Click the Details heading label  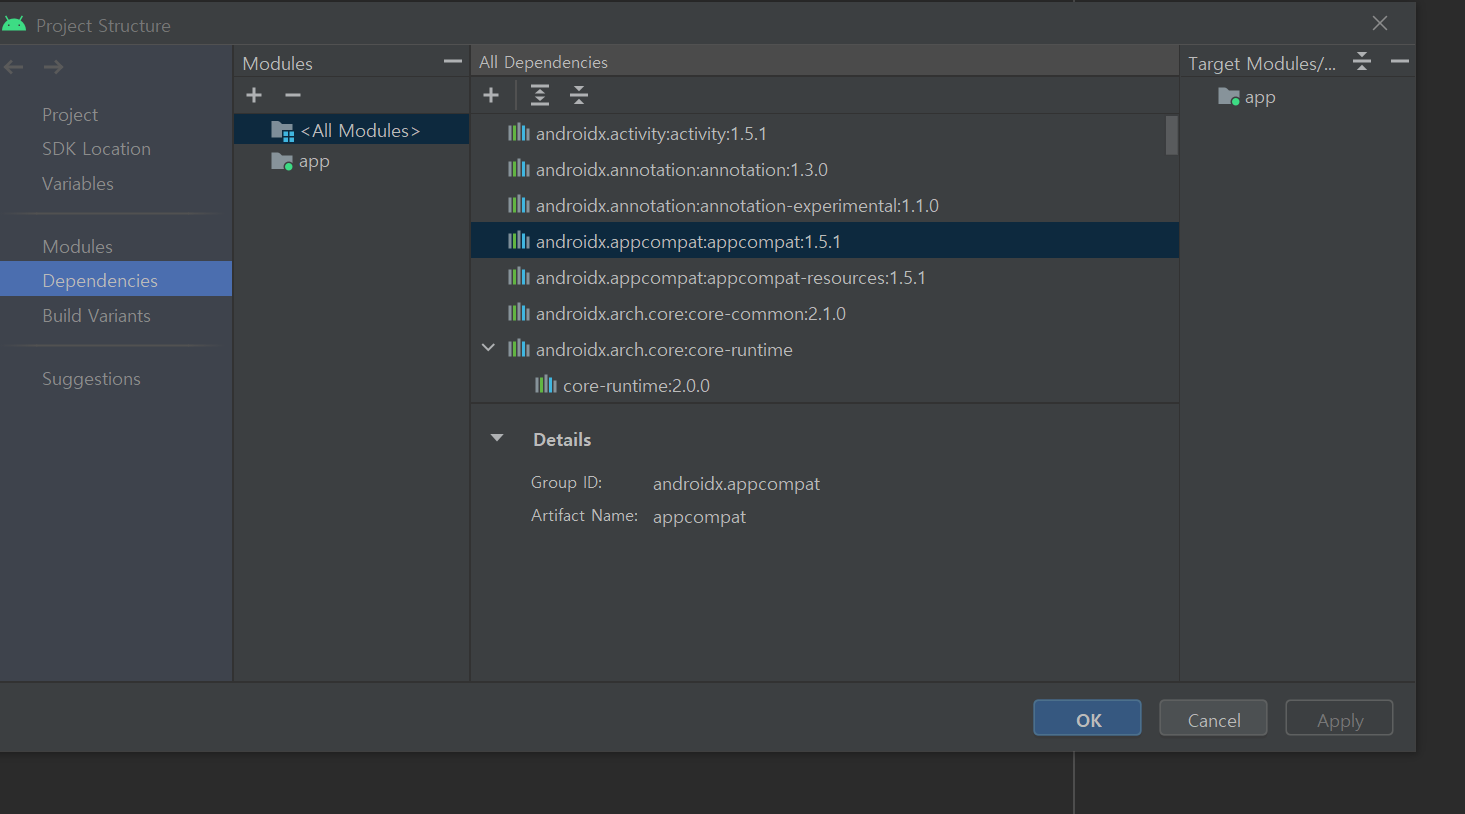(x=562, y=439)
